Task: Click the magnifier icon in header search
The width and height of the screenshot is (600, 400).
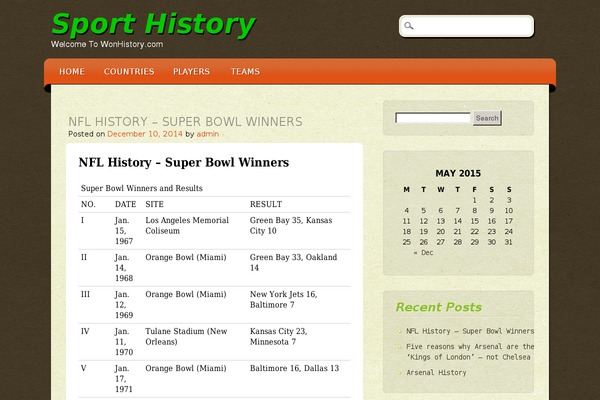Action: pyautogui.click(x=409, y=26)
